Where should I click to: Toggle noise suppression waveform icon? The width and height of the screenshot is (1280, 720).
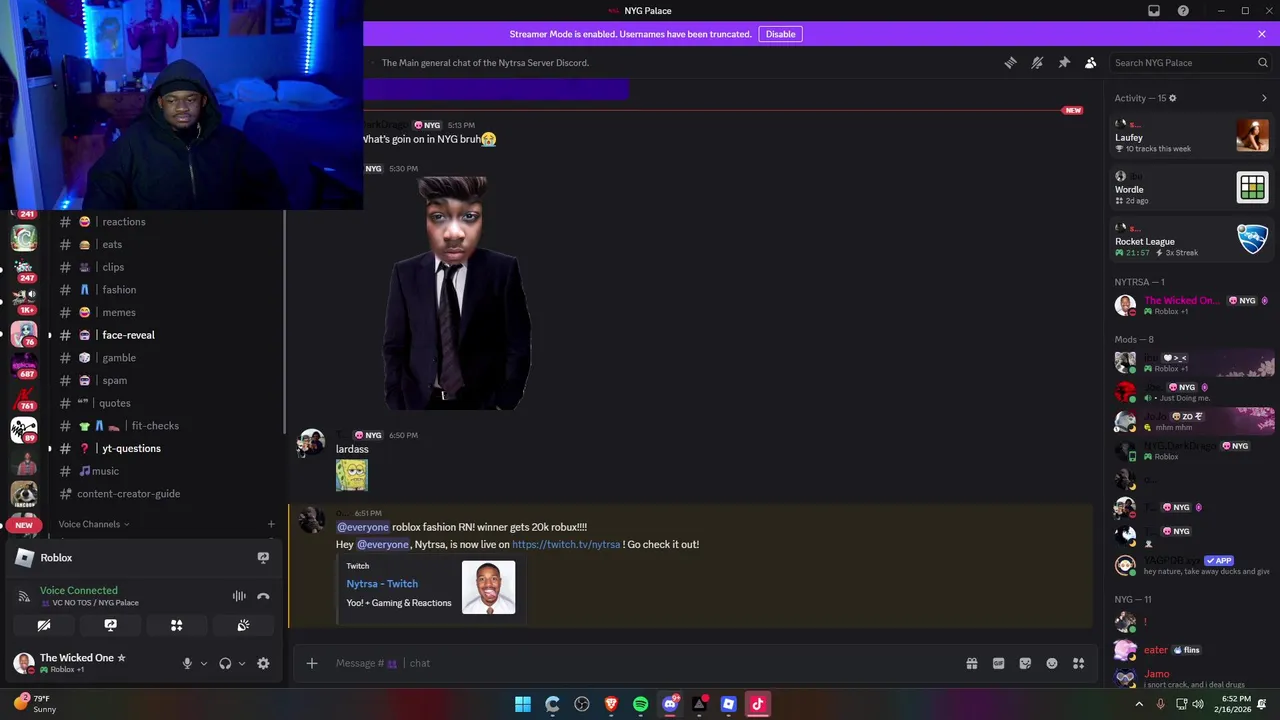coord(239,596)
